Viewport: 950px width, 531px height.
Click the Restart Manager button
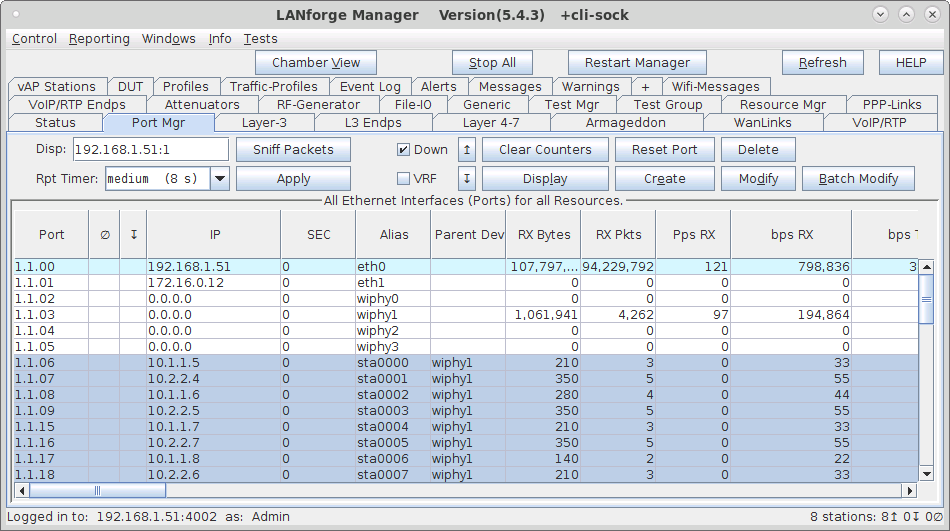click(637, 62)
